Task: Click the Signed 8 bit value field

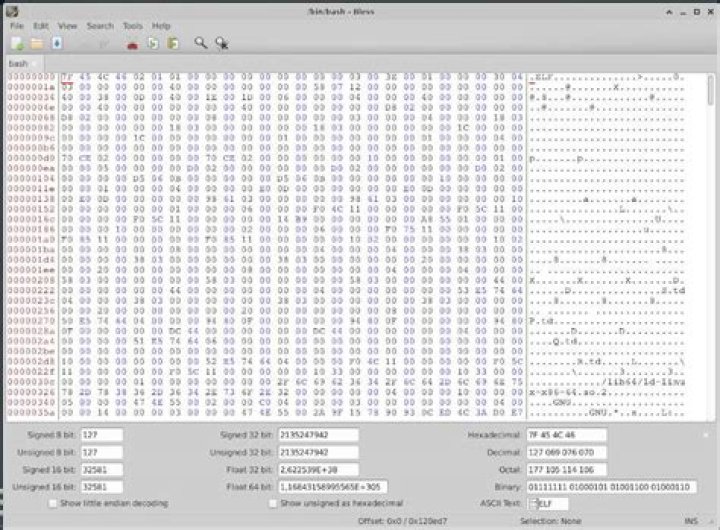Action: 102,435
